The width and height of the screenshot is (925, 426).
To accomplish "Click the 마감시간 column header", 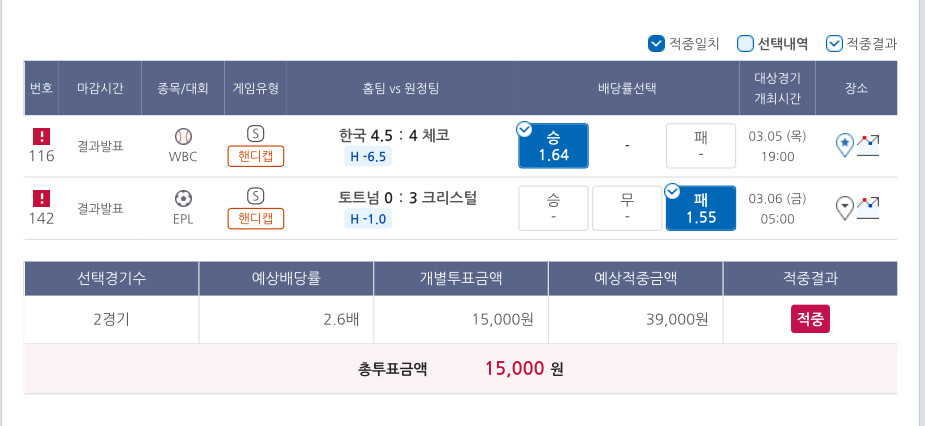I will pos(100,88).
